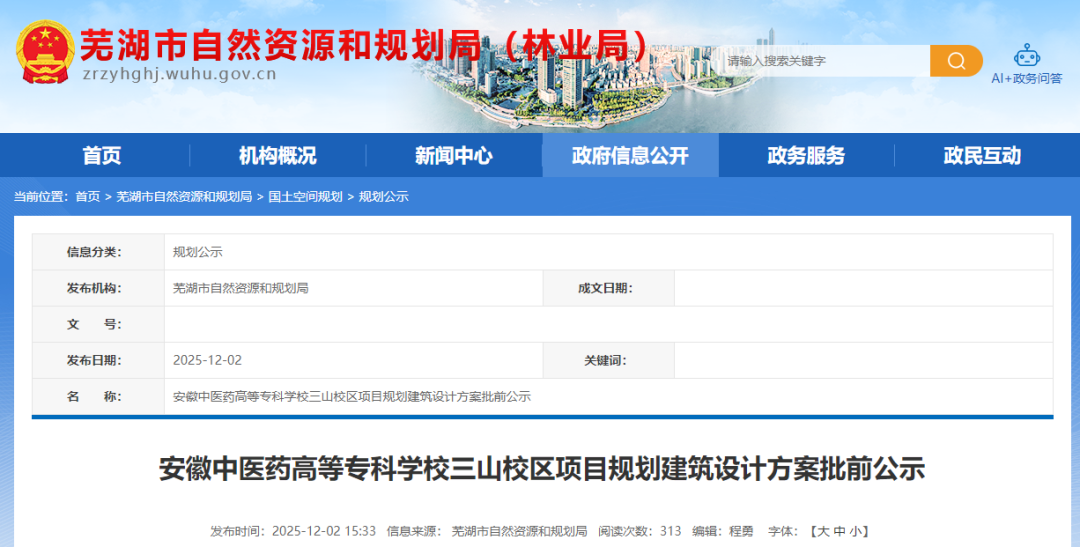Click the 信息来源 芜湖市自然资源和规划局 text

[487, 531]
